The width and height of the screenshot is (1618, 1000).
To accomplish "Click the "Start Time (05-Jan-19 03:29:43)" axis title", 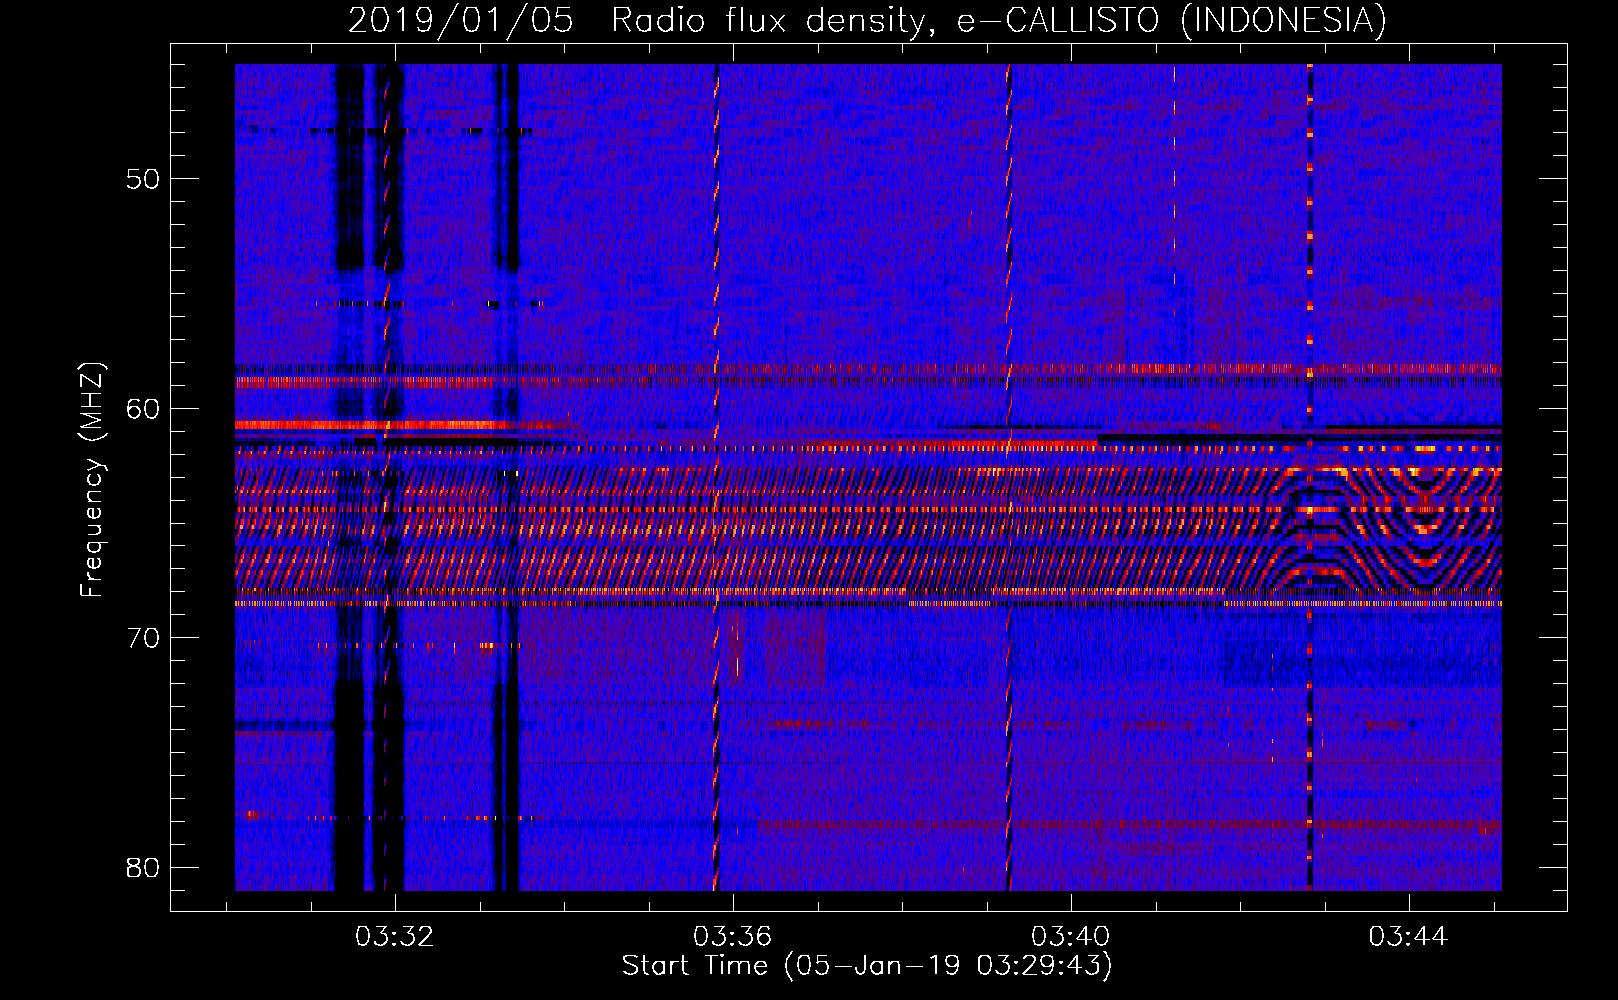I will (x=867, y=966).
